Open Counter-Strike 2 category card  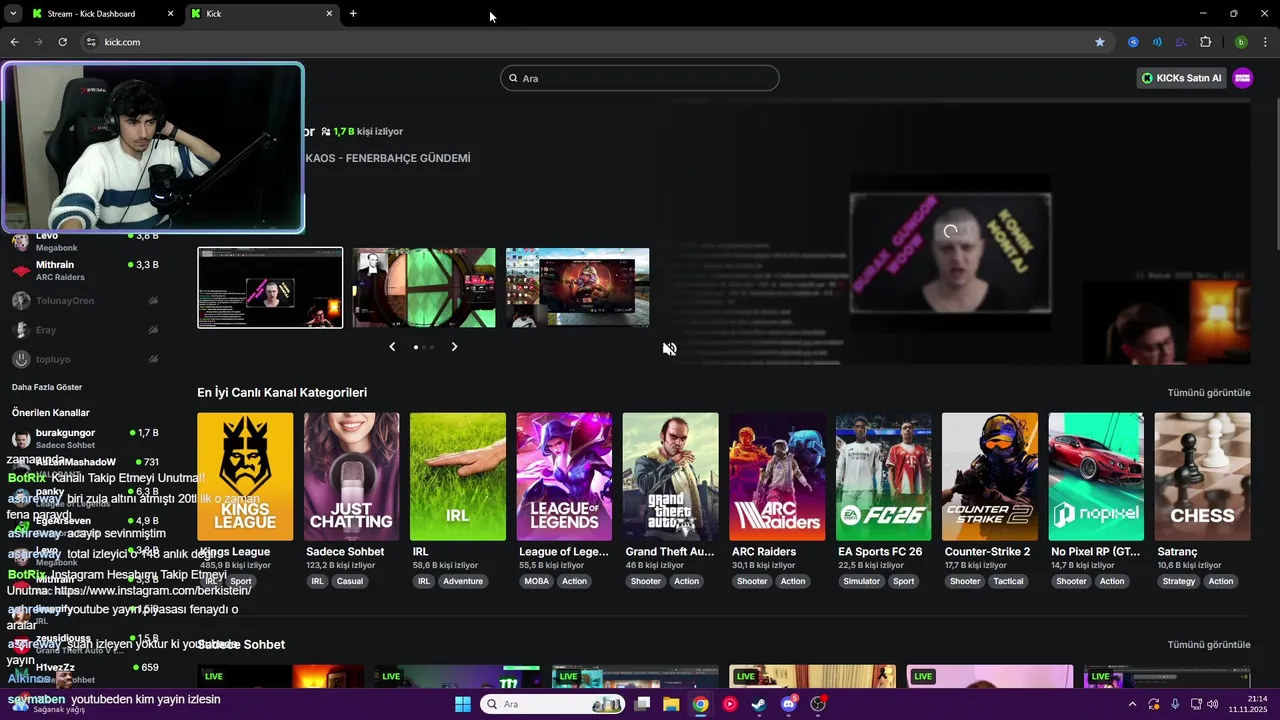(990, 477)
